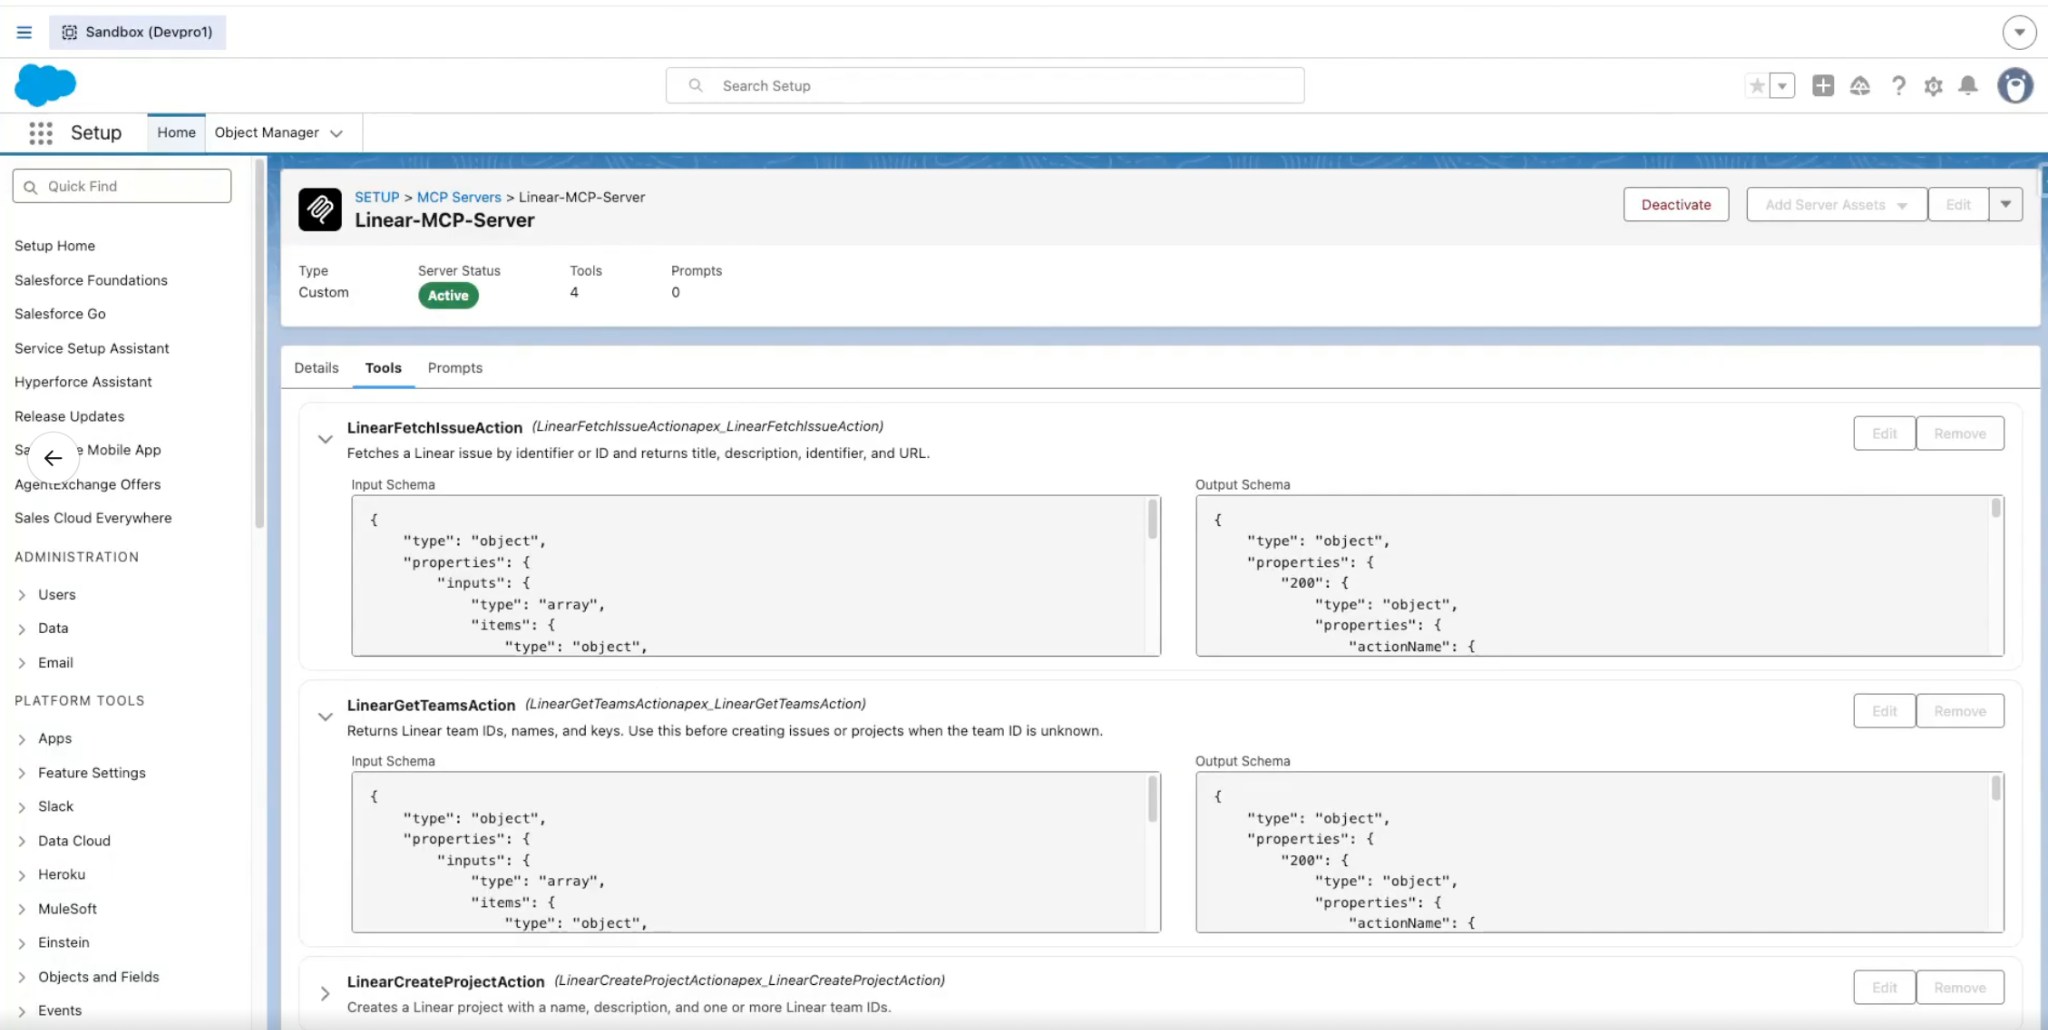Image resolution: width=2048 pixels, height=1030 pixels.
Task: Collapse the LinearGetTeamsAction section
Action: coord(325,716)
